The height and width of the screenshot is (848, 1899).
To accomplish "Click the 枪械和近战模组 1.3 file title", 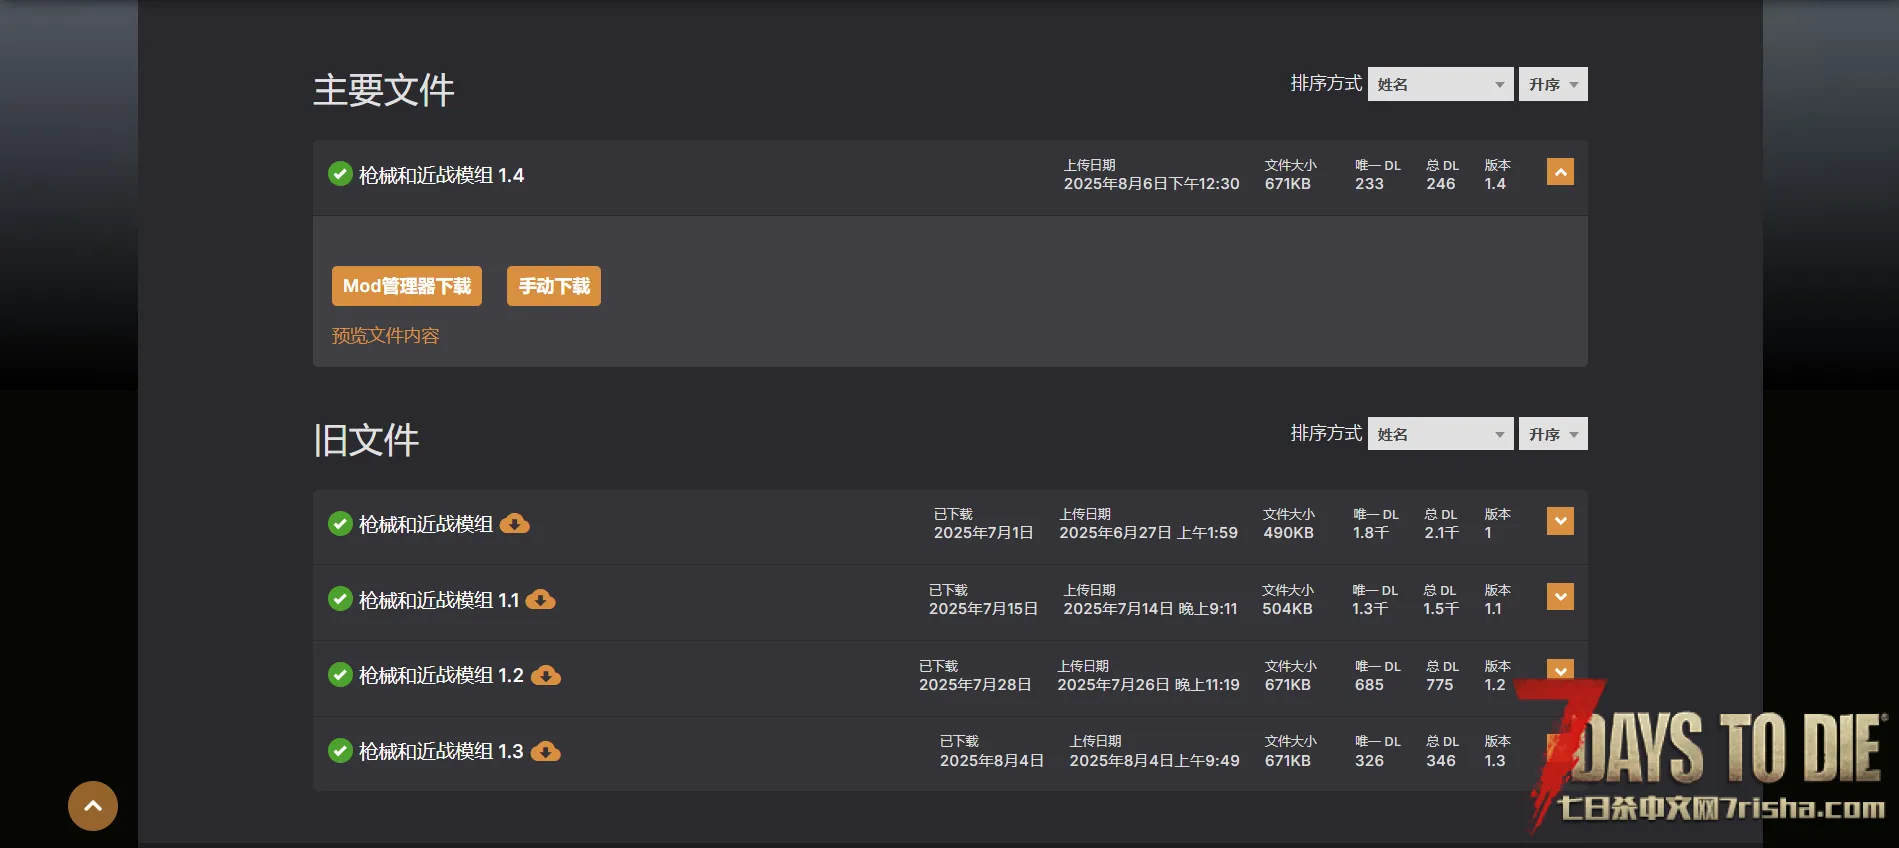I will coord(441,752).
